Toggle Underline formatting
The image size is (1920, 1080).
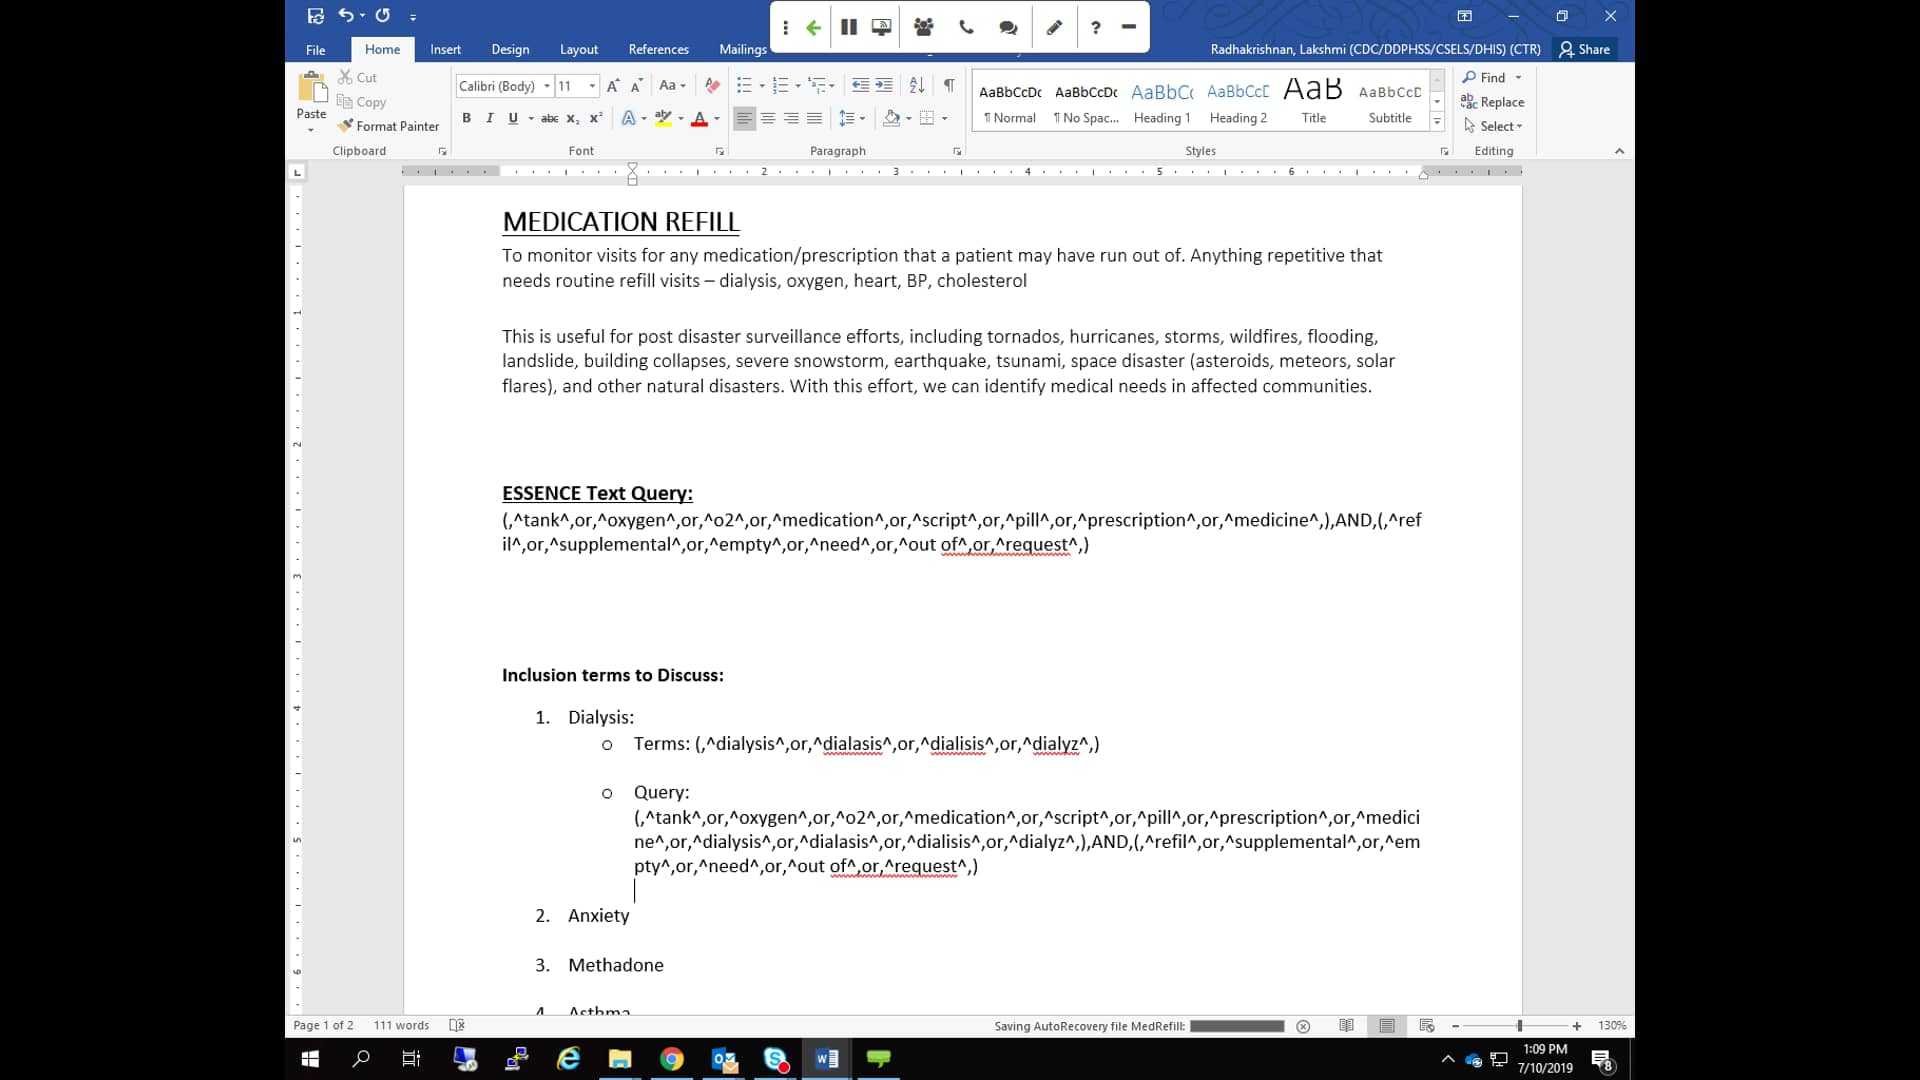tap(513, 118)
